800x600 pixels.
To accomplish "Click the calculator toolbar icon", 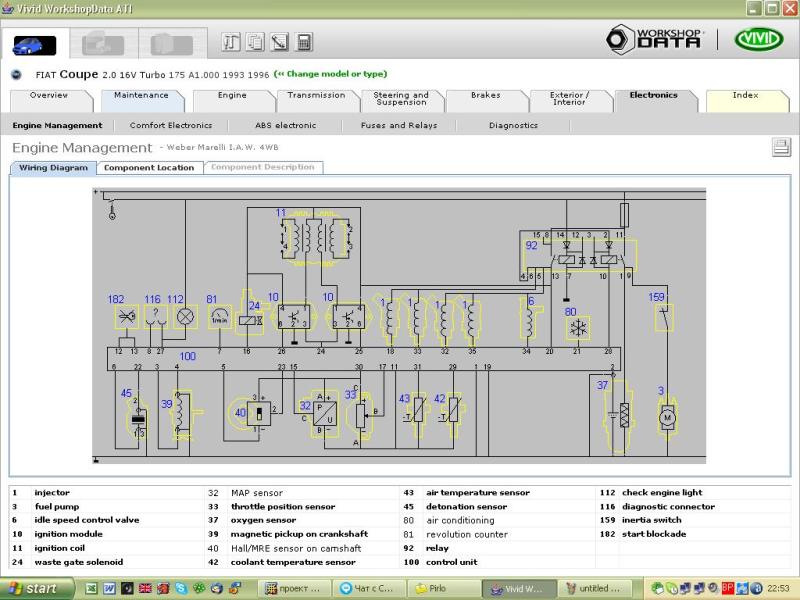I will [x=304, y=42].
